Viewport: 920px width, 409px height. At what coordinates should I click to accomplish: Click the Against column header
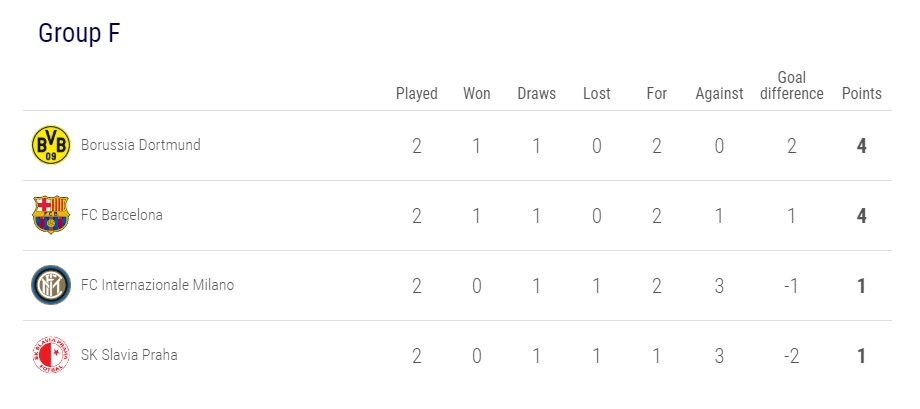point(720,93)
